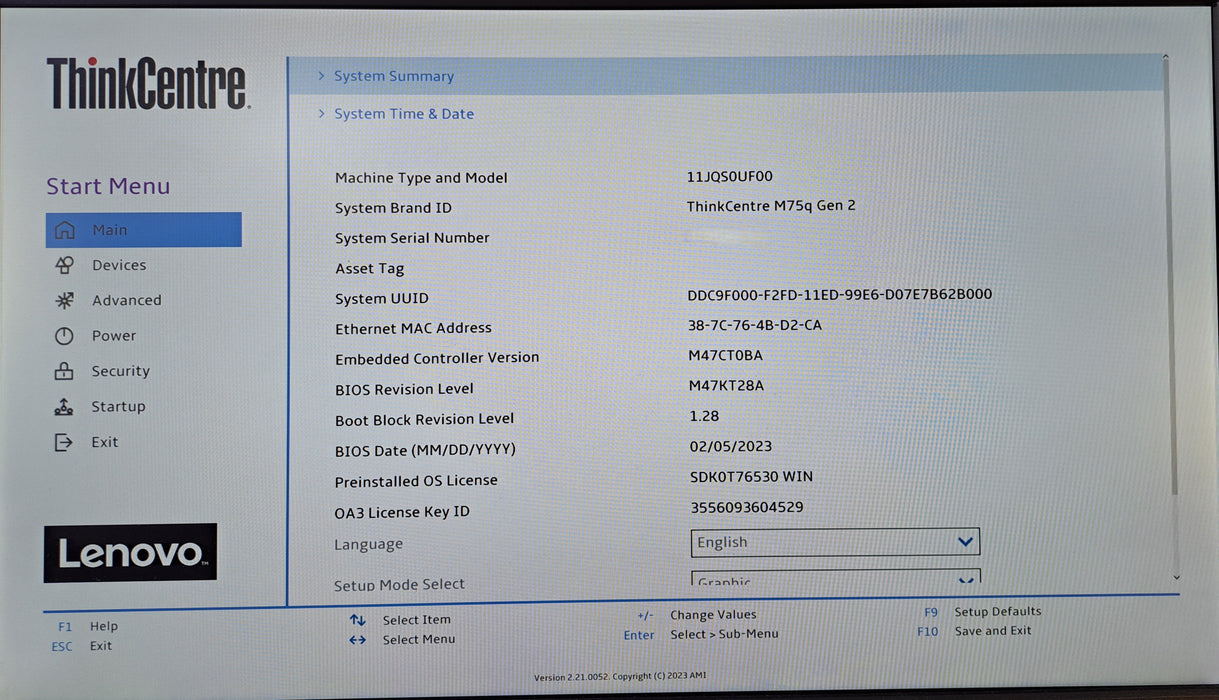Click SDK0T76530 WIN license value

(751, 477)
